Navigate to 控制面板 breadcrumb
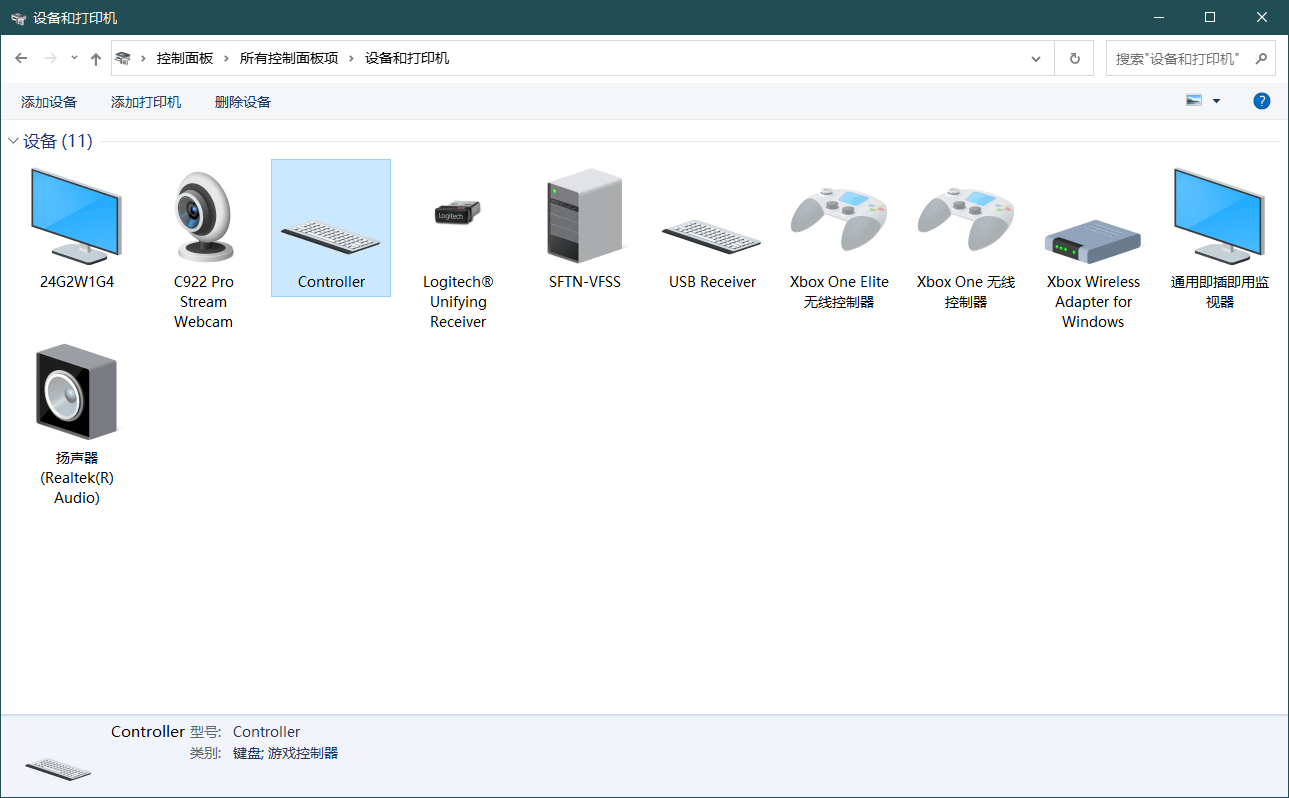Screen dimensions: 1289x798 [185, 58]
